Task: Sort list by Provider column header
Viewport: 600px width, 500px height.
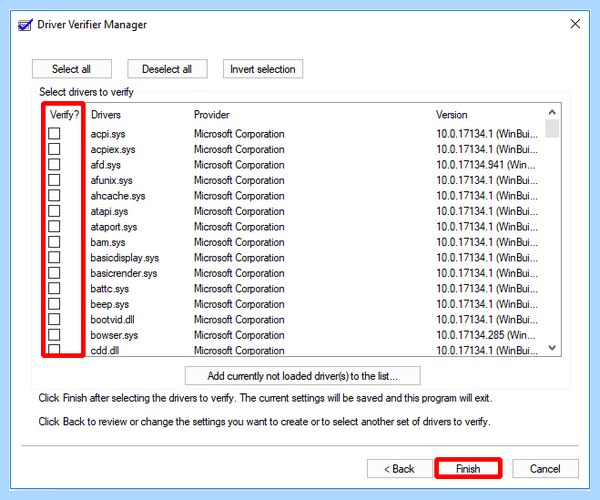Action: 212,115
